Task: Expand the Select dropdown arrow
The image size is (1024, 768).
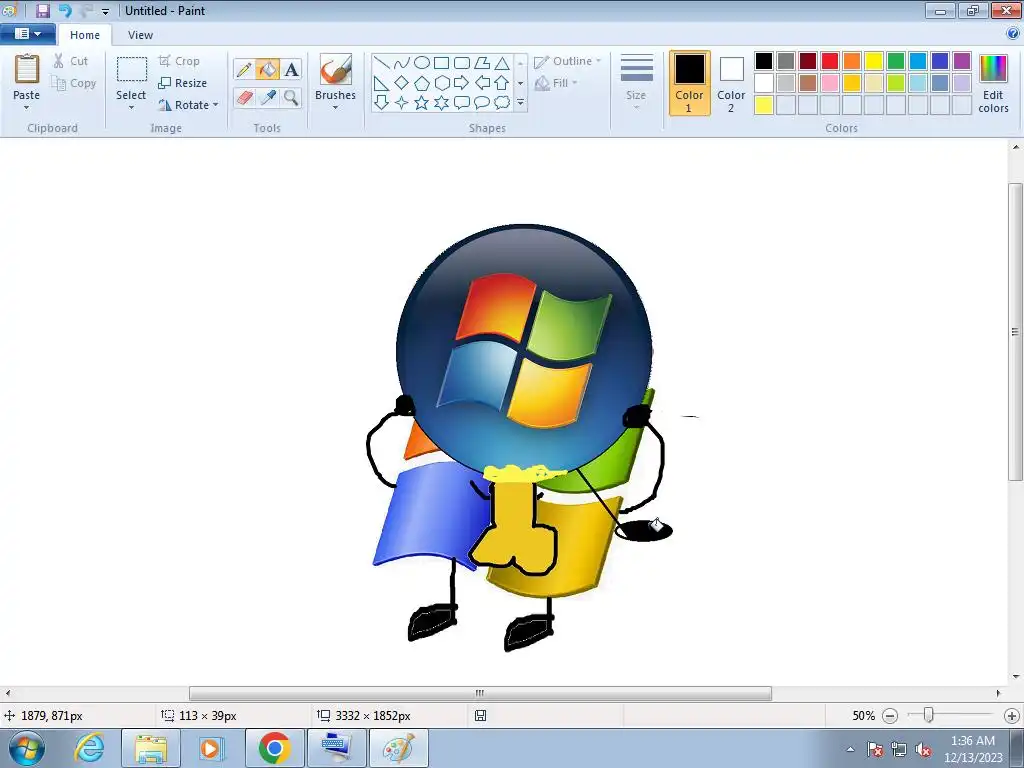Action: point(131,107)
